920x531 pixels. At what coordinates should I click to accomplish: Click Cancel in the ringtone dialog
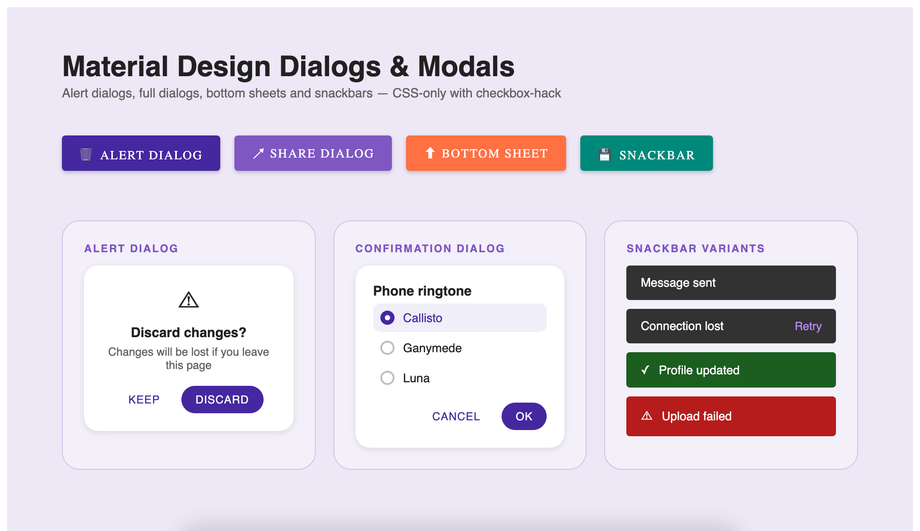click(456, 417)
